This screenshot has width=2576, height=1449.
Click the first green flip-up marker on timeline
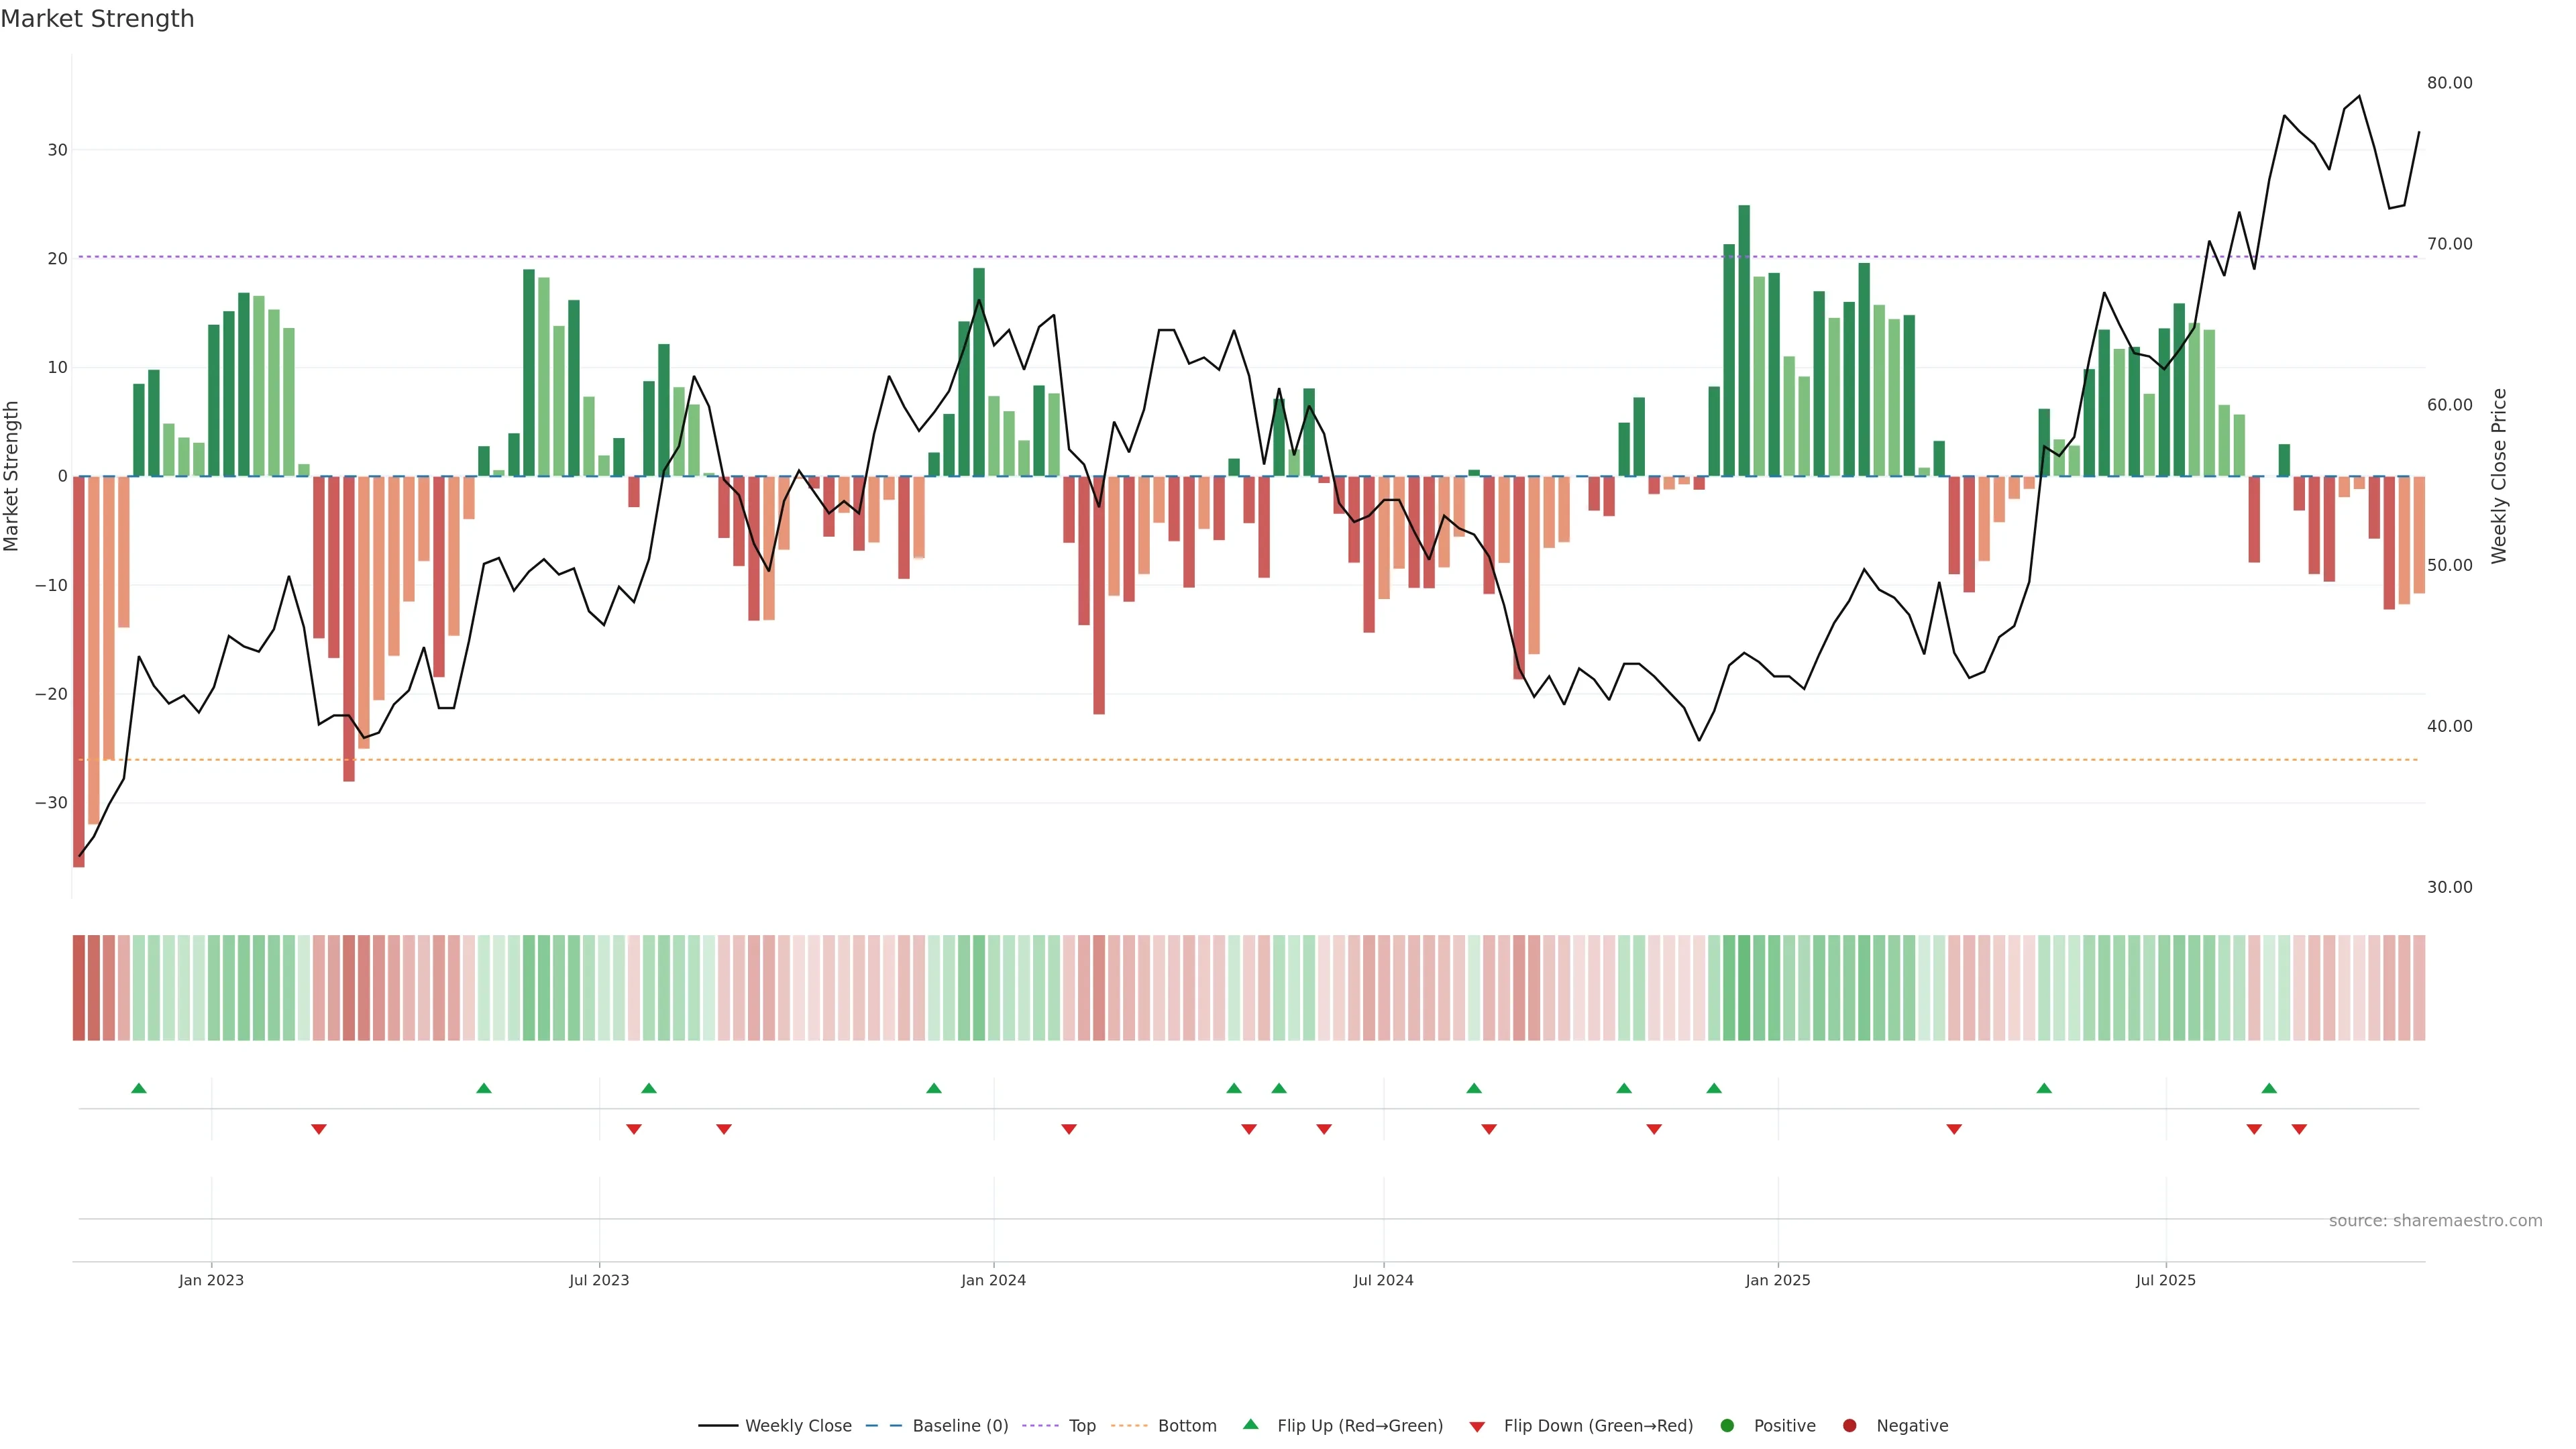[139, 1088]
